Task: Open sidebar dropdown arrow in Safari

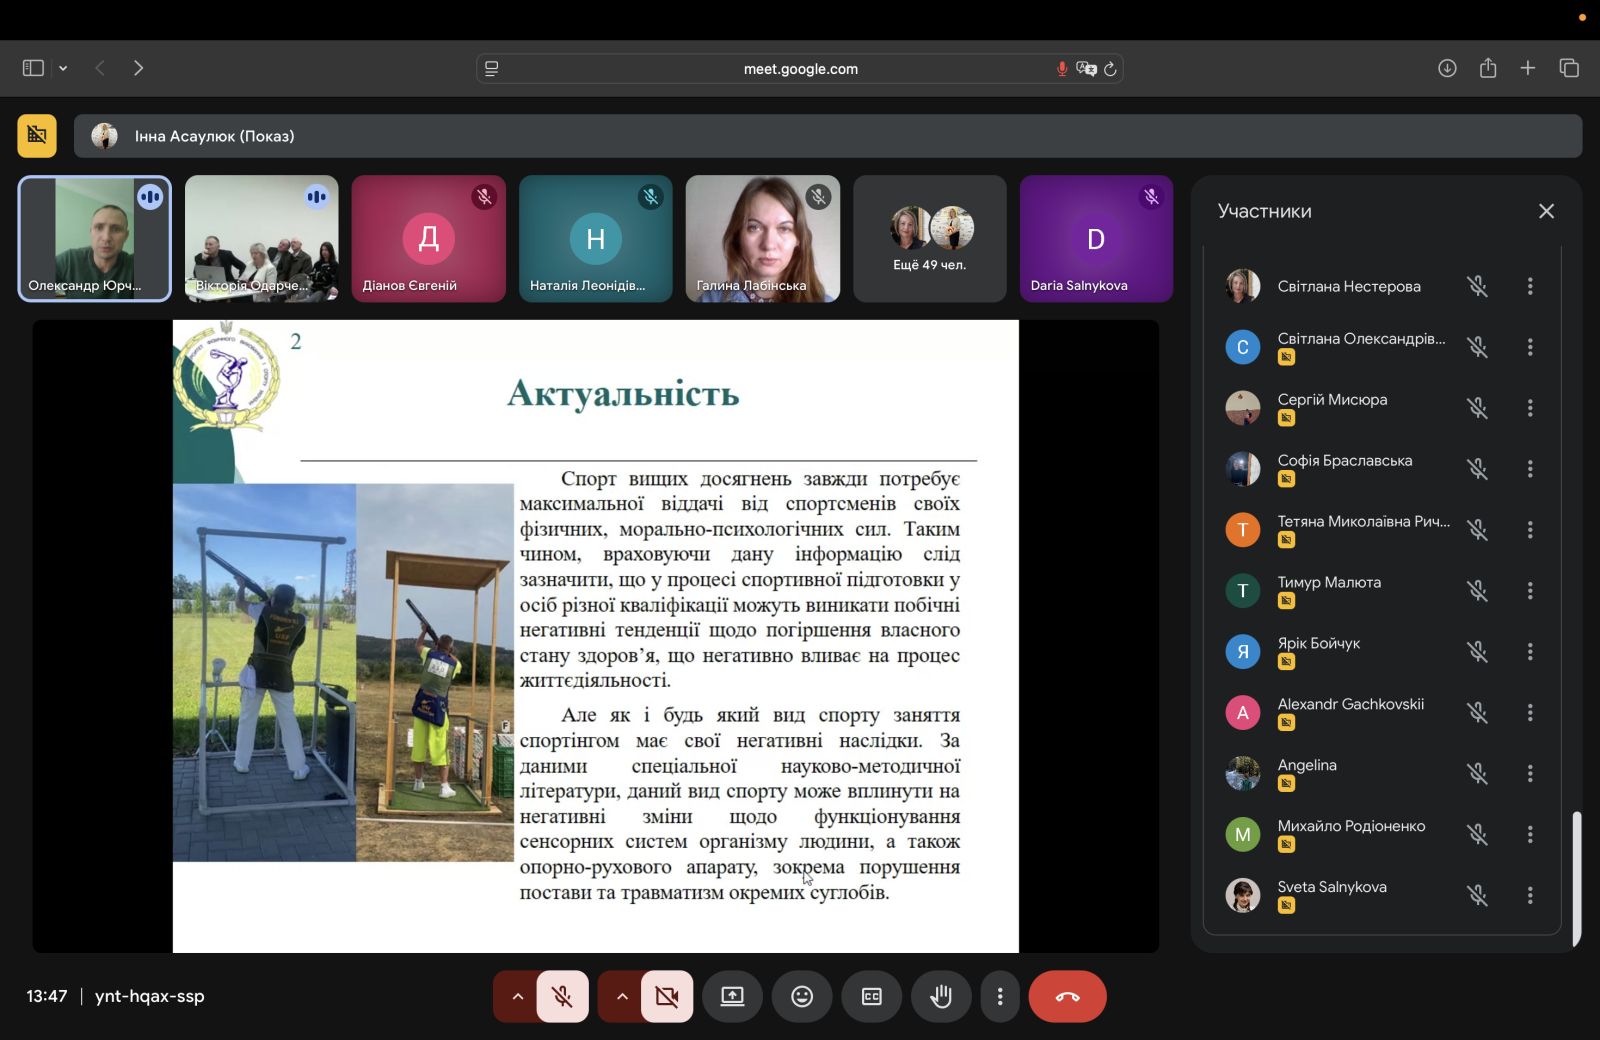Action: [63, 68]
